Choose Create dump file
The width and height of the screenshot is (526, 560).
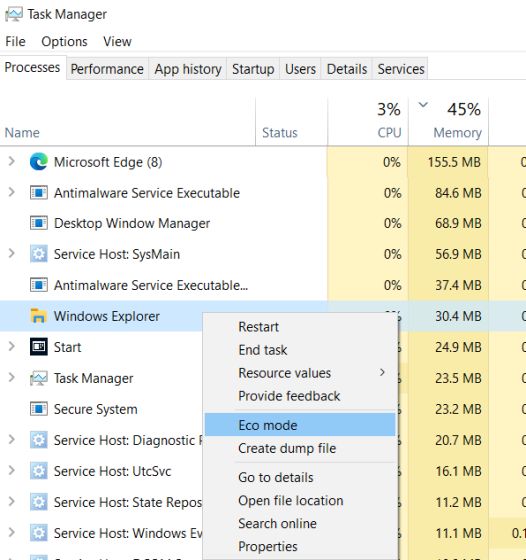coord(300,448)
